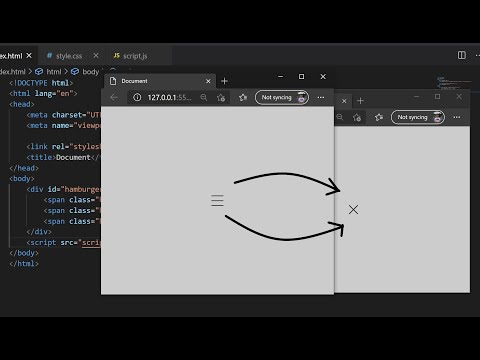The height and width of the screenshot is (360, 480).
Task: Close the tab in the back browser window
Action: point(344,101)
